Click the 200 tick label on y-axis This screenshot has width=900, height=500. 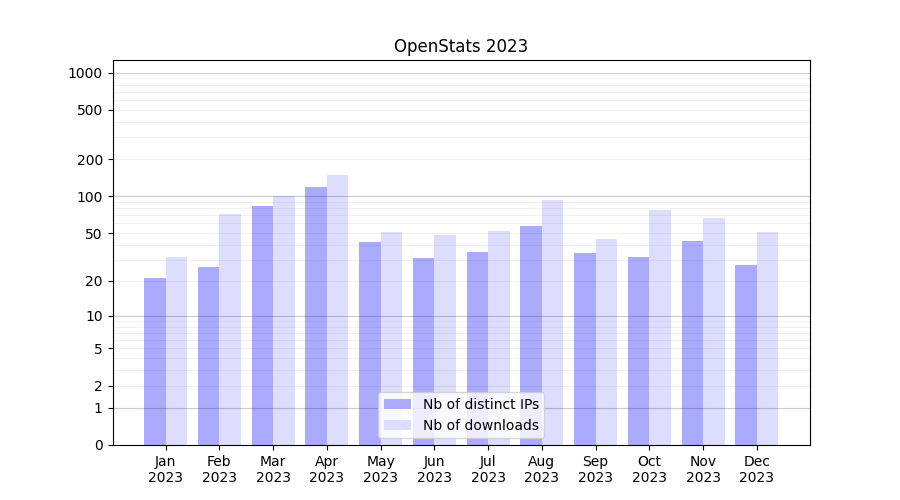tap(90, 160)
